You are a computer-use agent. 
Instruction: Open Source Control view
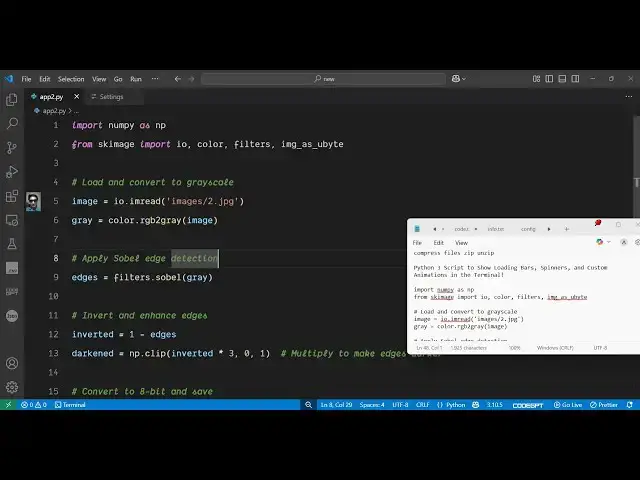coord(12,147)
